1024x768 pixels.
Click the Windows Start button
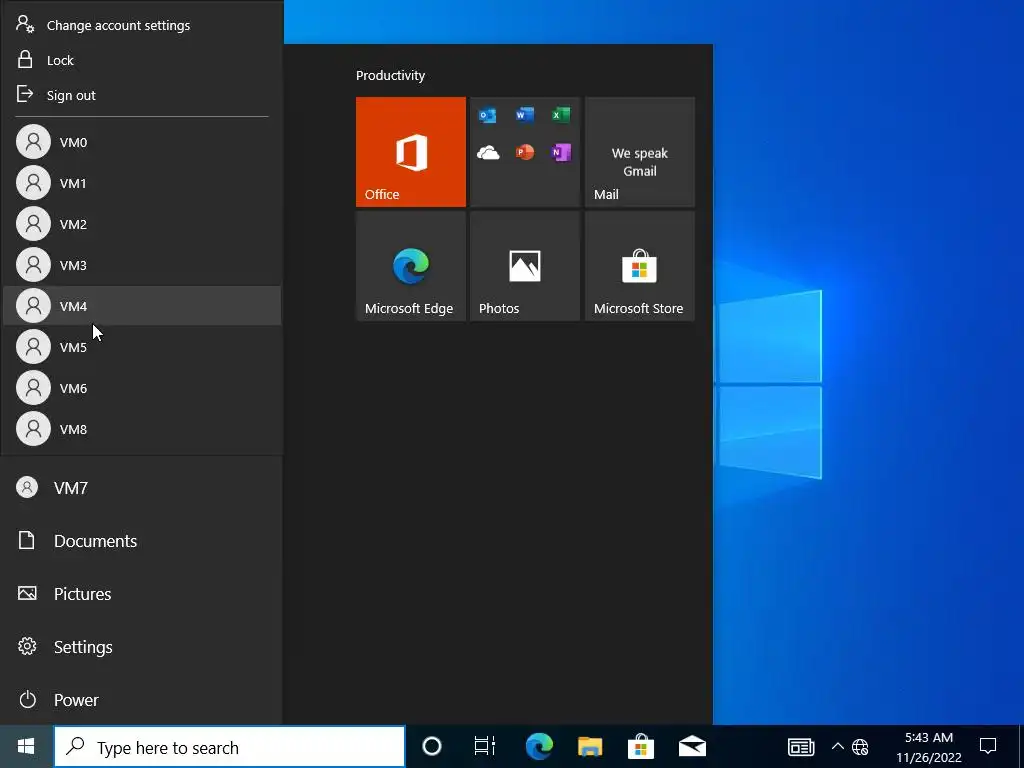pos(26,746)
